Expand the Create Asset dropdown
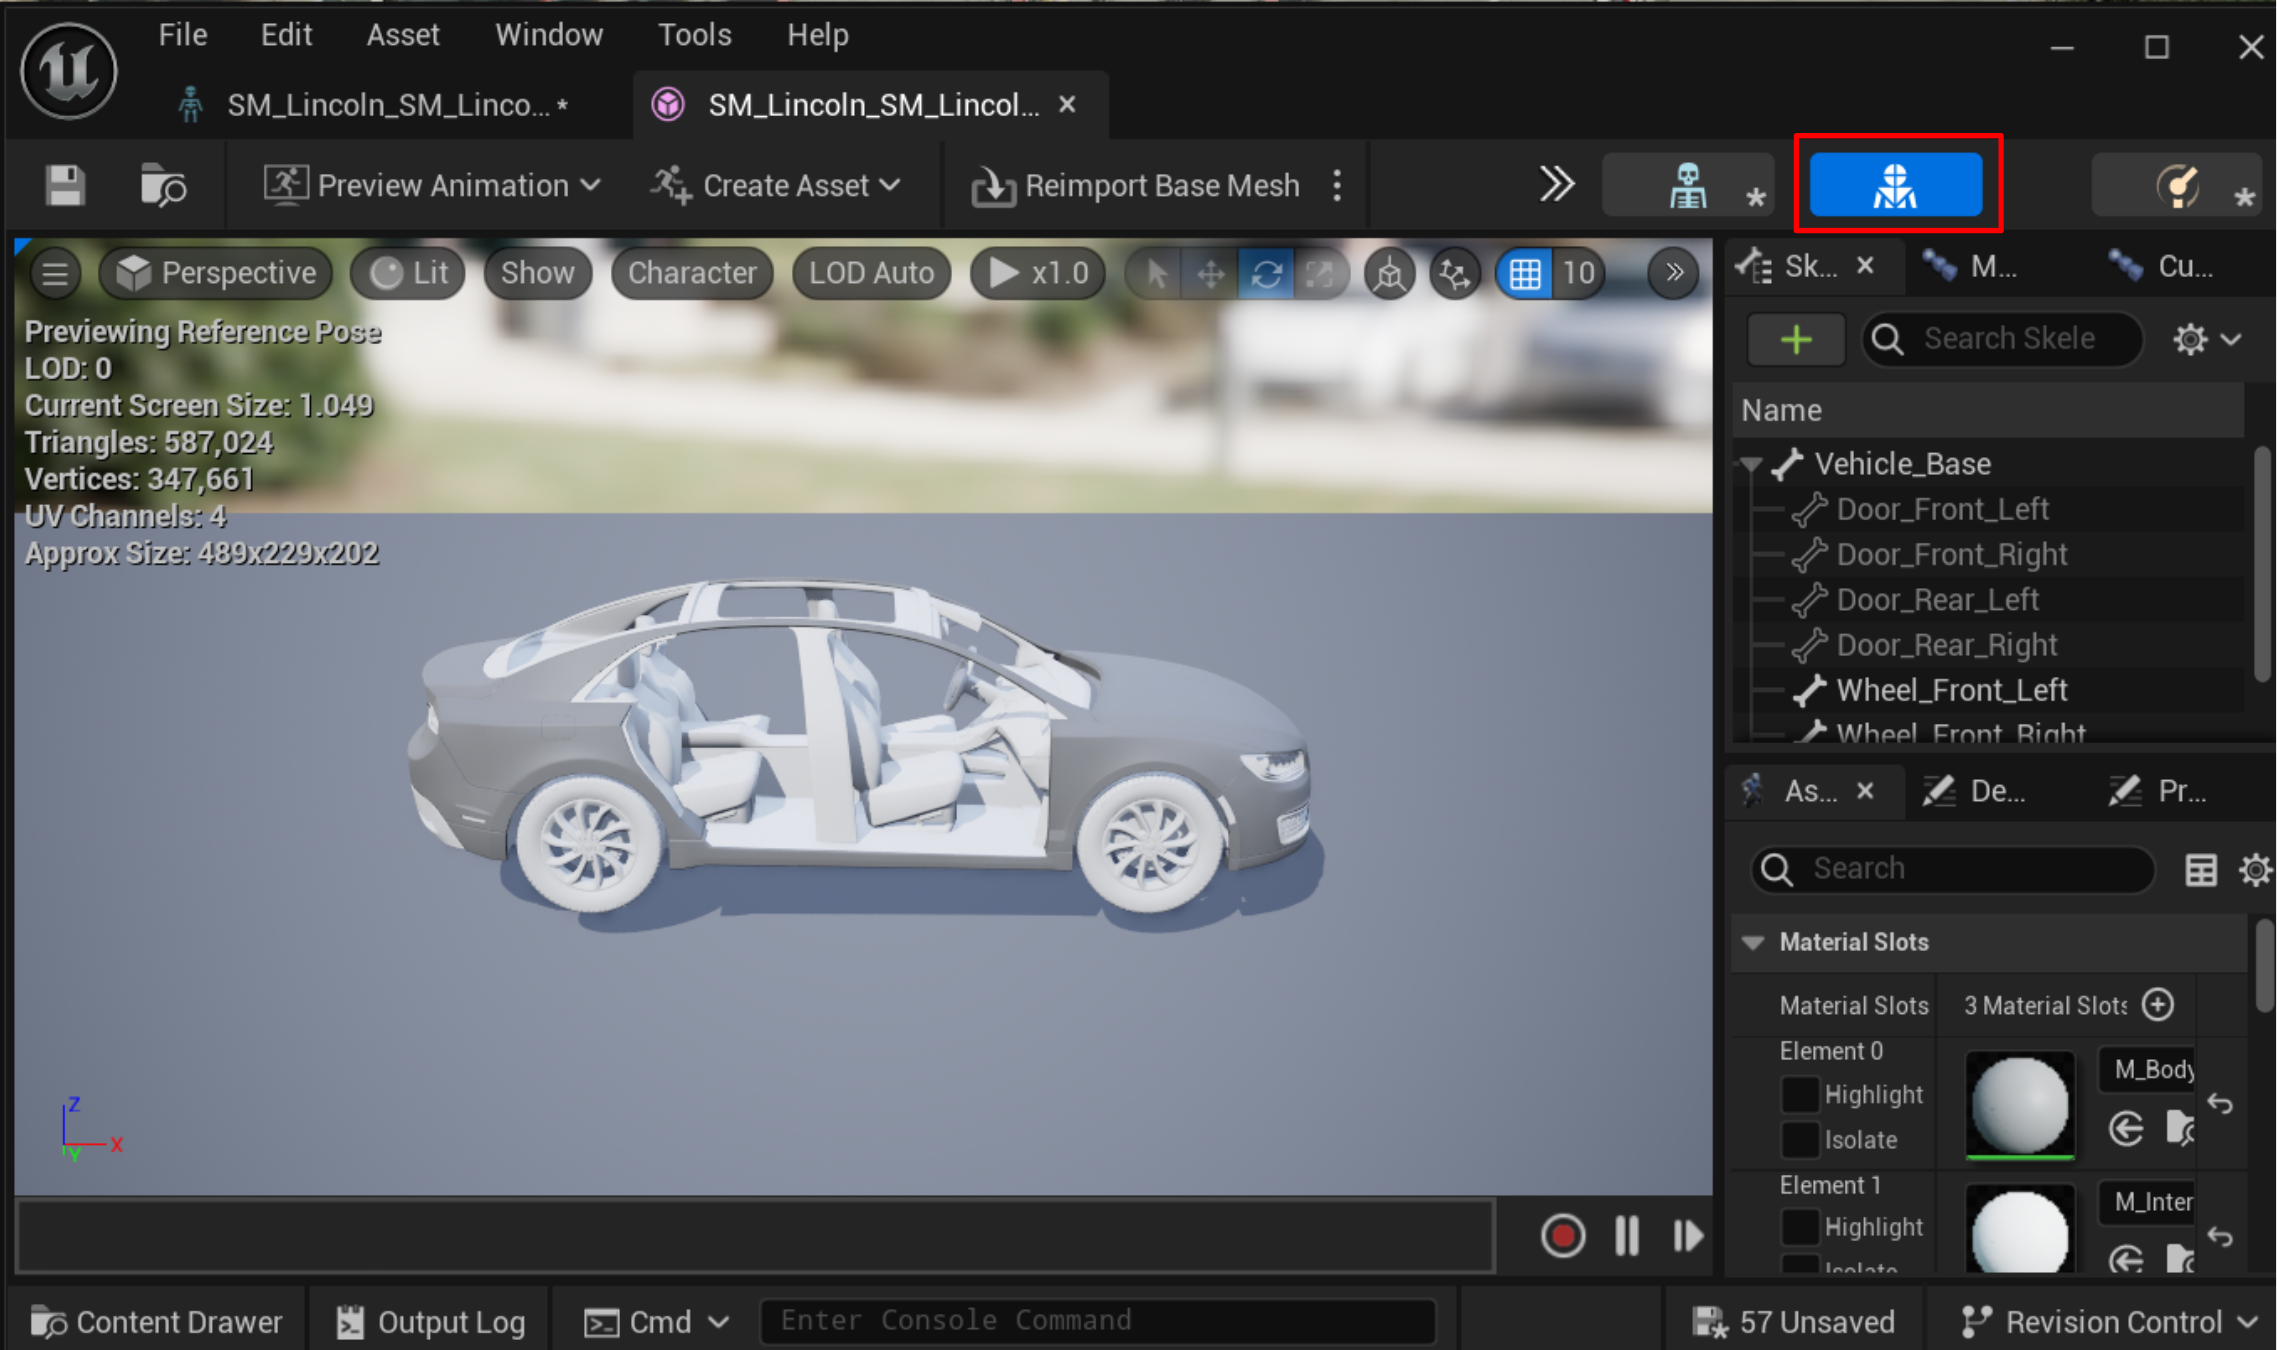The image size is (2277, 1350). click(x=776, y=186)
